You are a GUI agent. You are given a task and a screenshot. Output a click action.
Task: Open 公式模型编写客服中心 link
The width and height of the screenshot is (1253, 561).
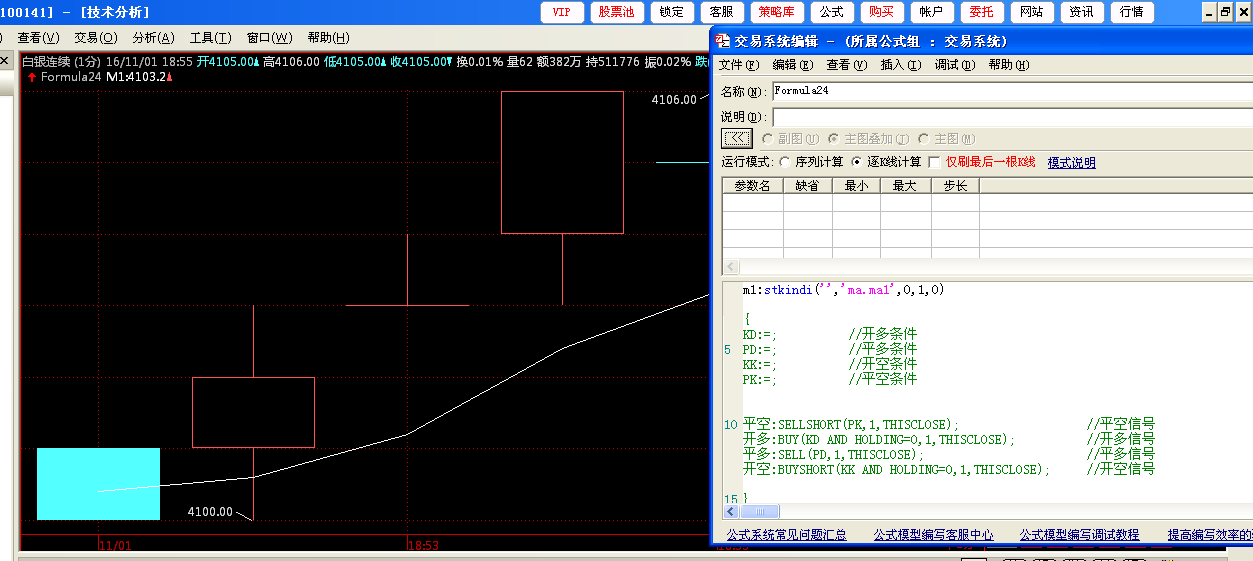point(933,535)
